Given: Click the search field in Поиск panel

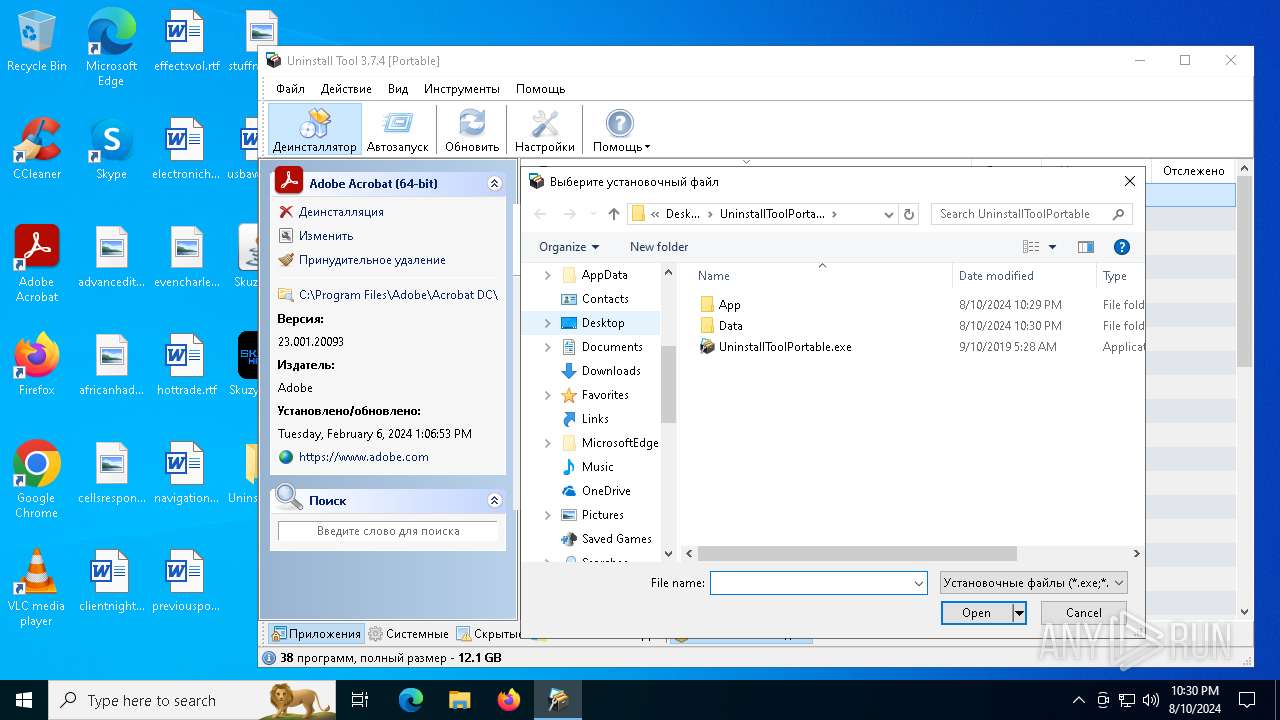Looking at the screenshot, I should pyautogui.click(x=388, y=531).
